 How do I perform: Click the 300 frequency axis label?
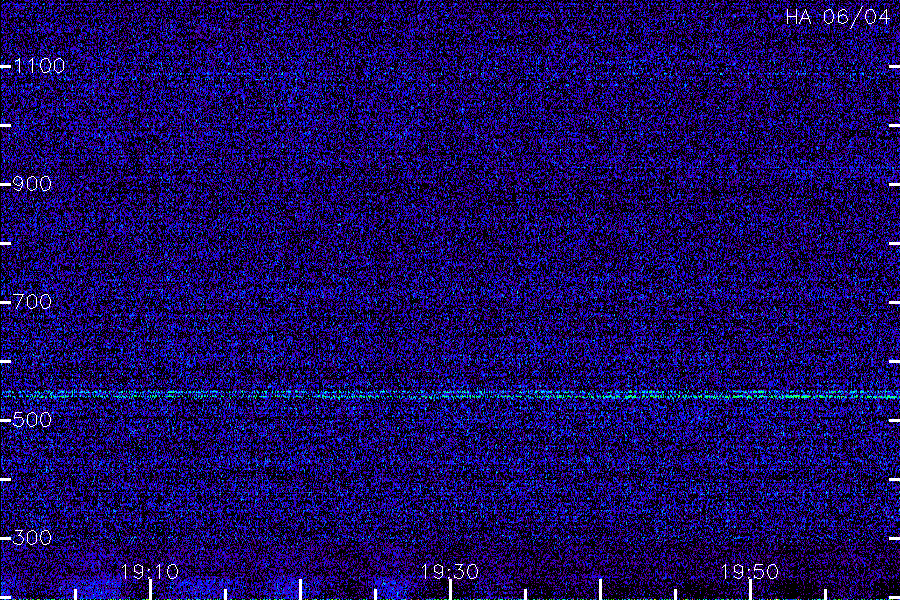(32, 538)
